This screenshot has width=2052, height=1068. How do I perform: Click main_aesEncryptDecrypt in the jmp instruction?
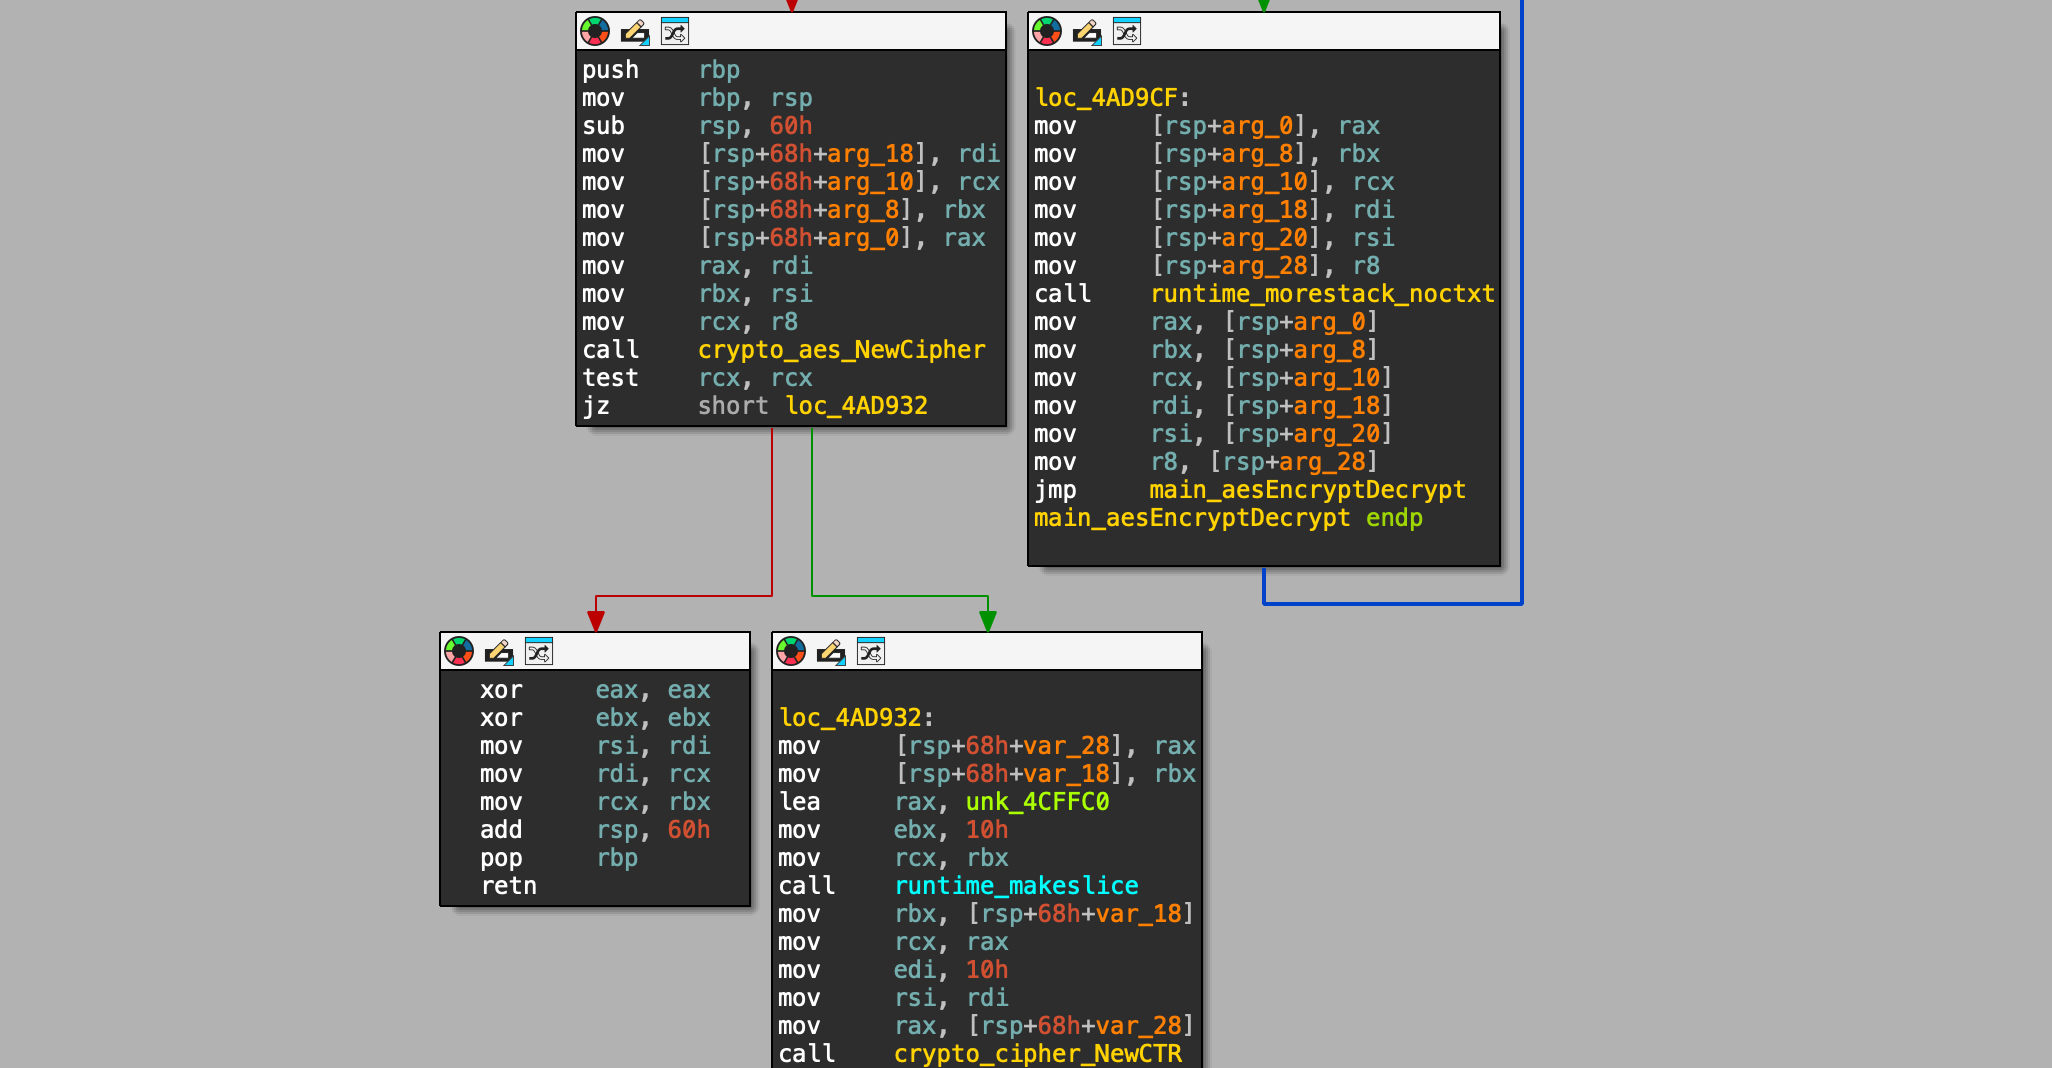(1307, 490)
